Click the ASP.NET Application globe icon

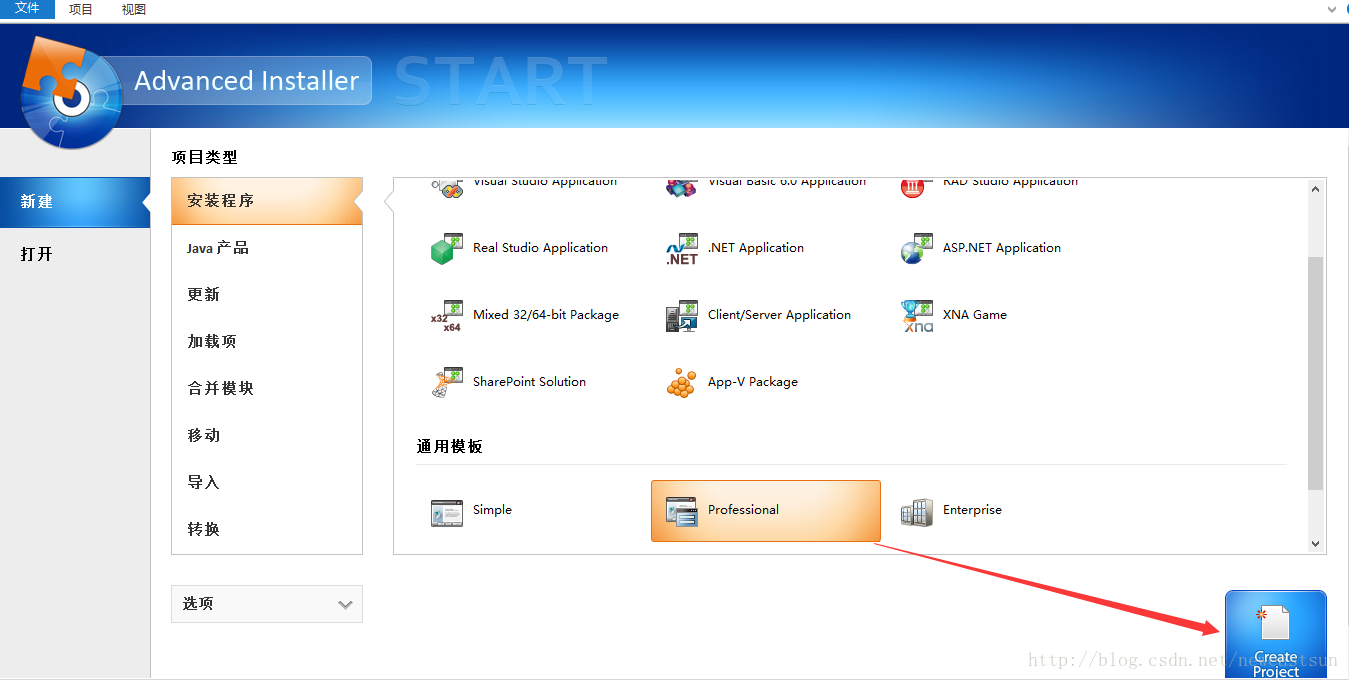click(x=916, y=249)
